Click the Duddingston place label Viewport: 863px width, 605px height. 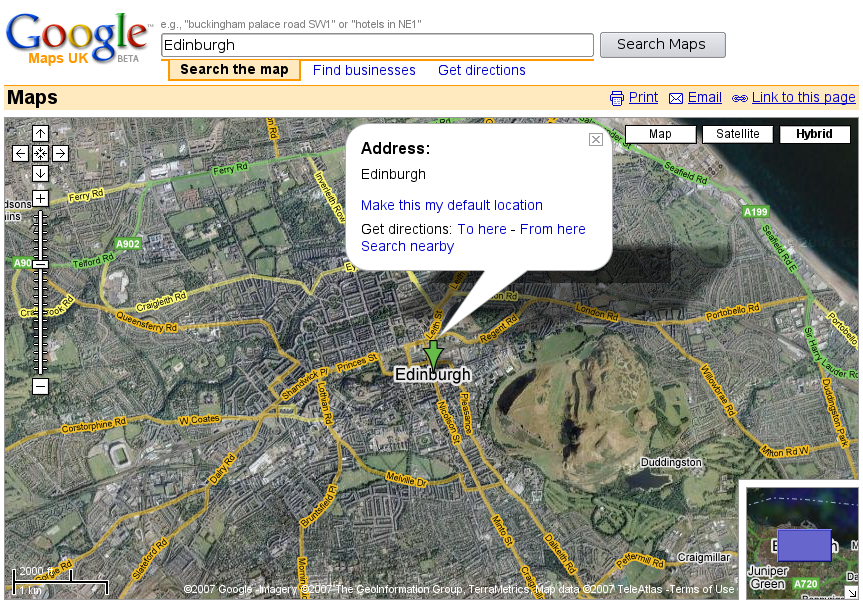pyautogui.click(x=671, y=462)
